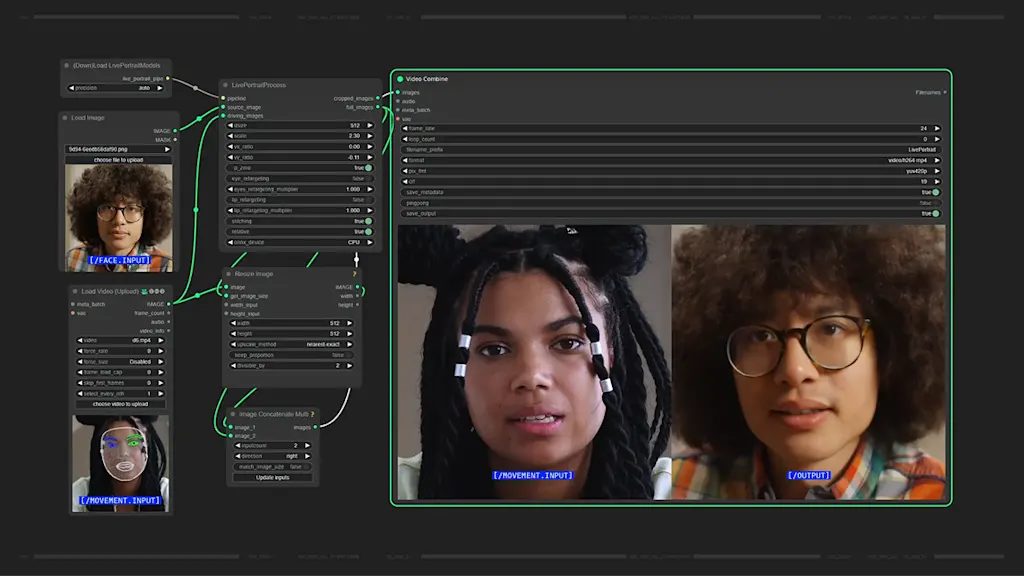Click the images input socket on Video Combine
This screenshot has width=1024, height=576.
point(398,92)
